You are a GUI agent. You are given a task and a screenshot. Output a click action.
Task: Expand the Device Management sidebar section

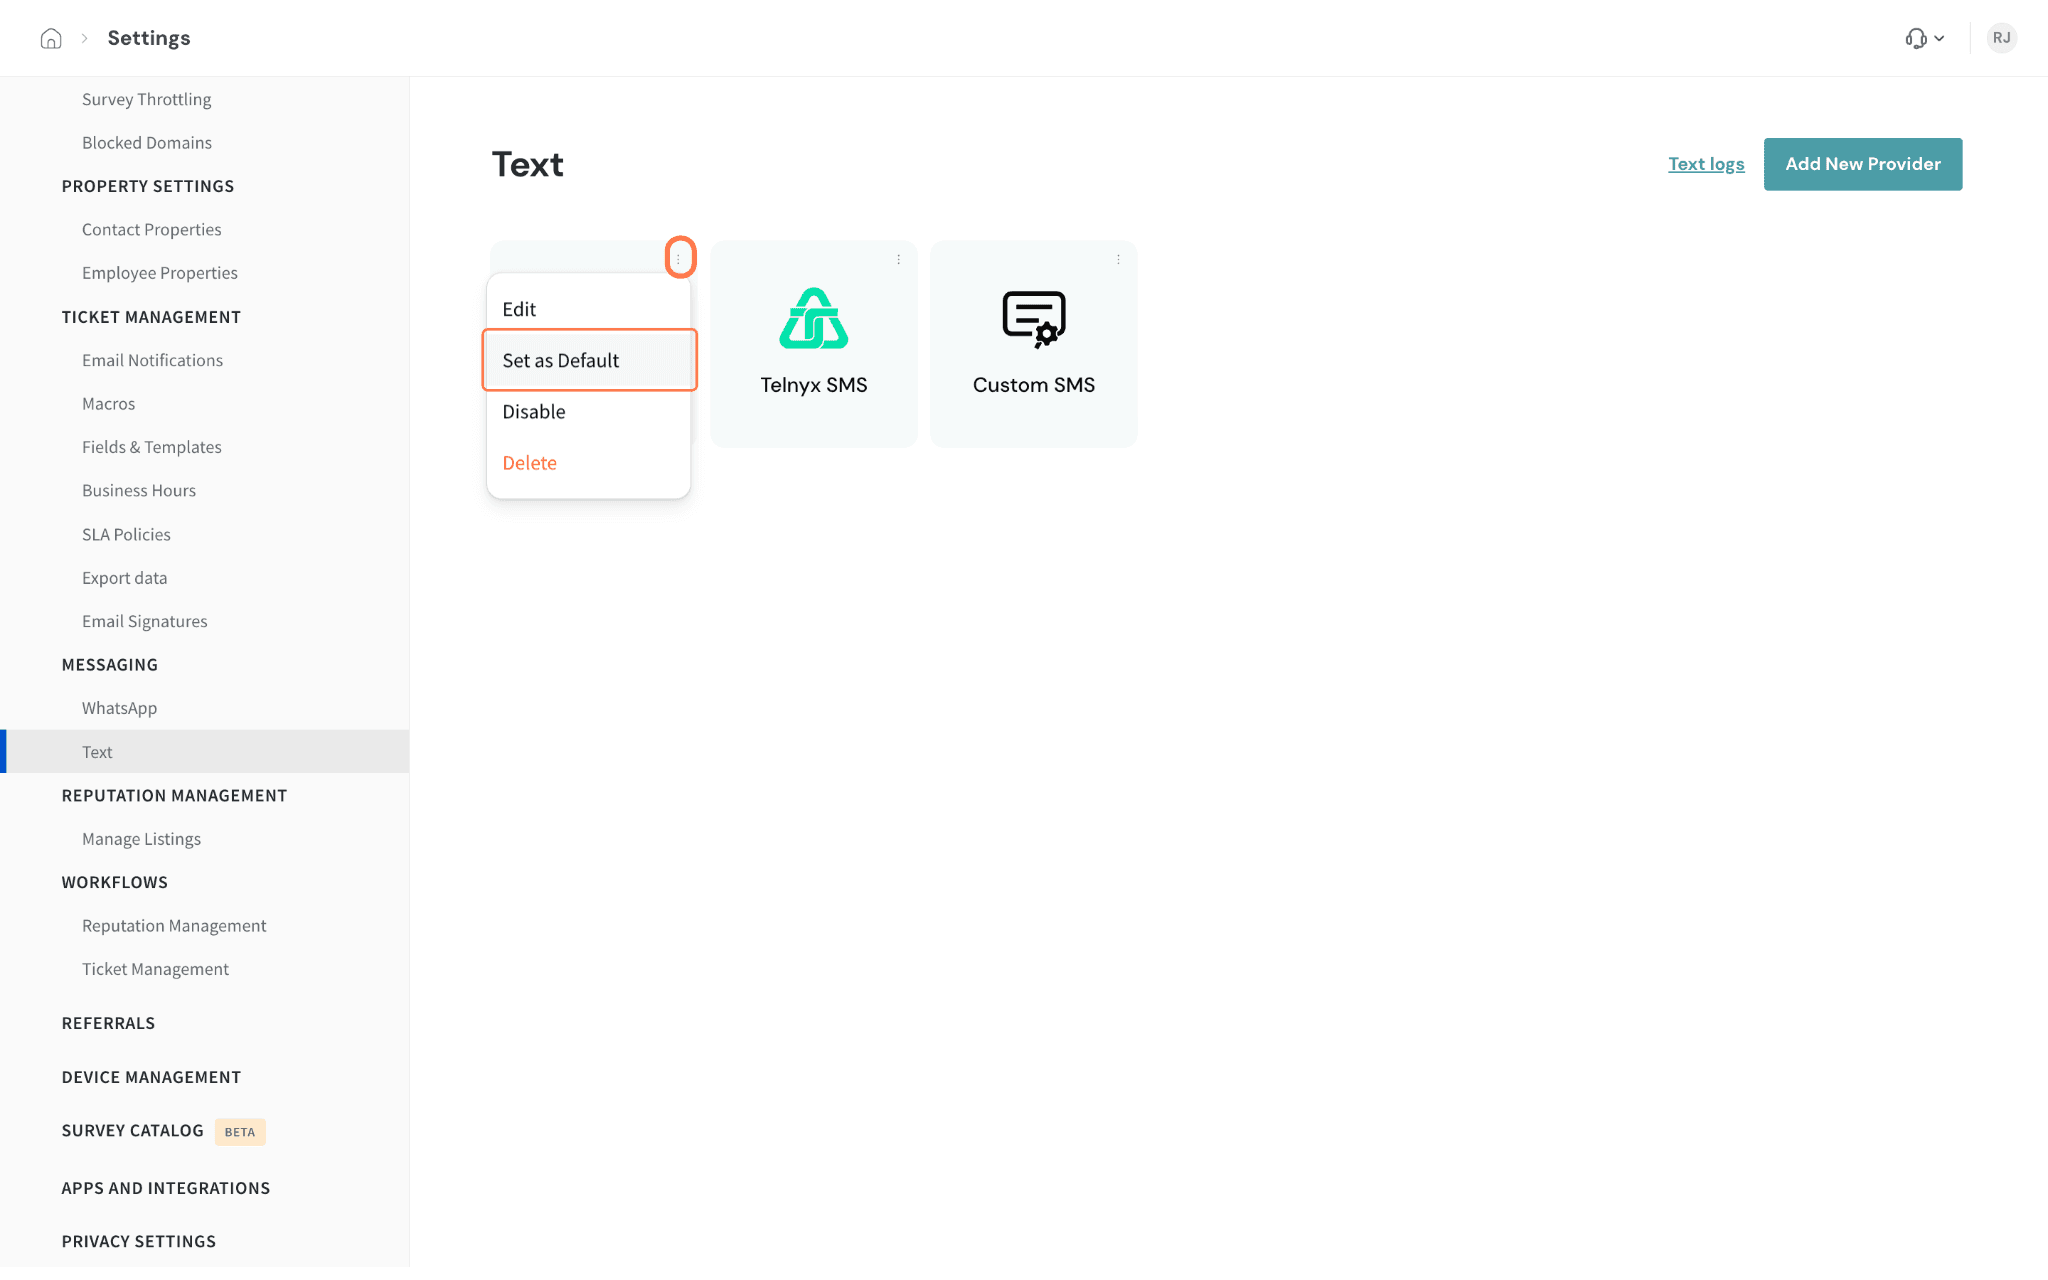coord(151,1077)
